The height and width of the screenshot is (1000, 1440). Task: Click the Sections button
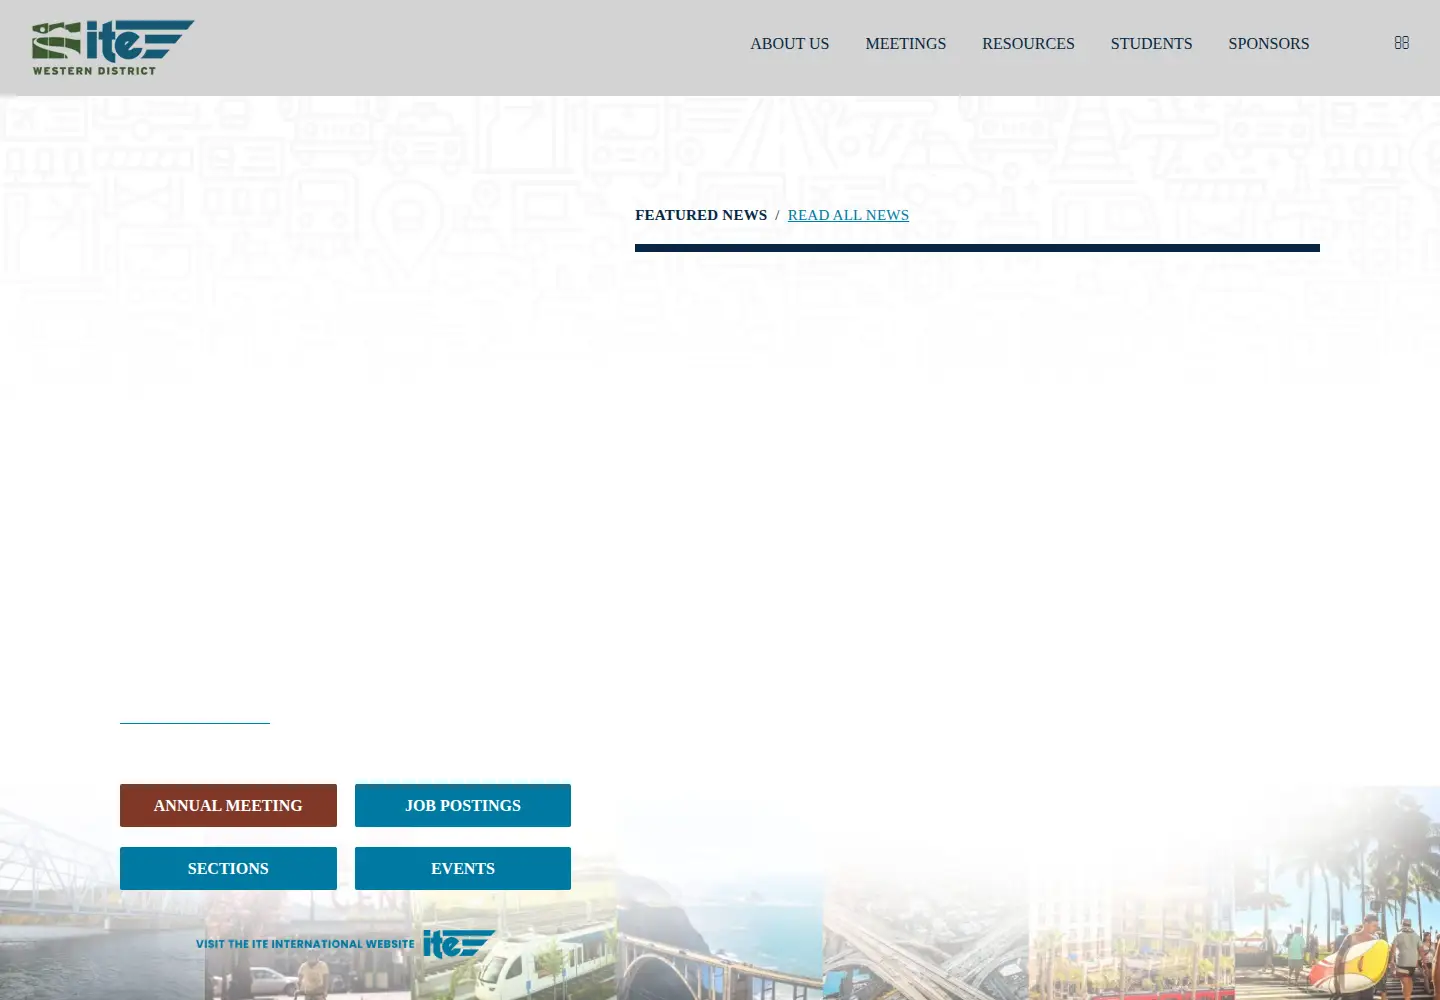(x=228, y=869)
